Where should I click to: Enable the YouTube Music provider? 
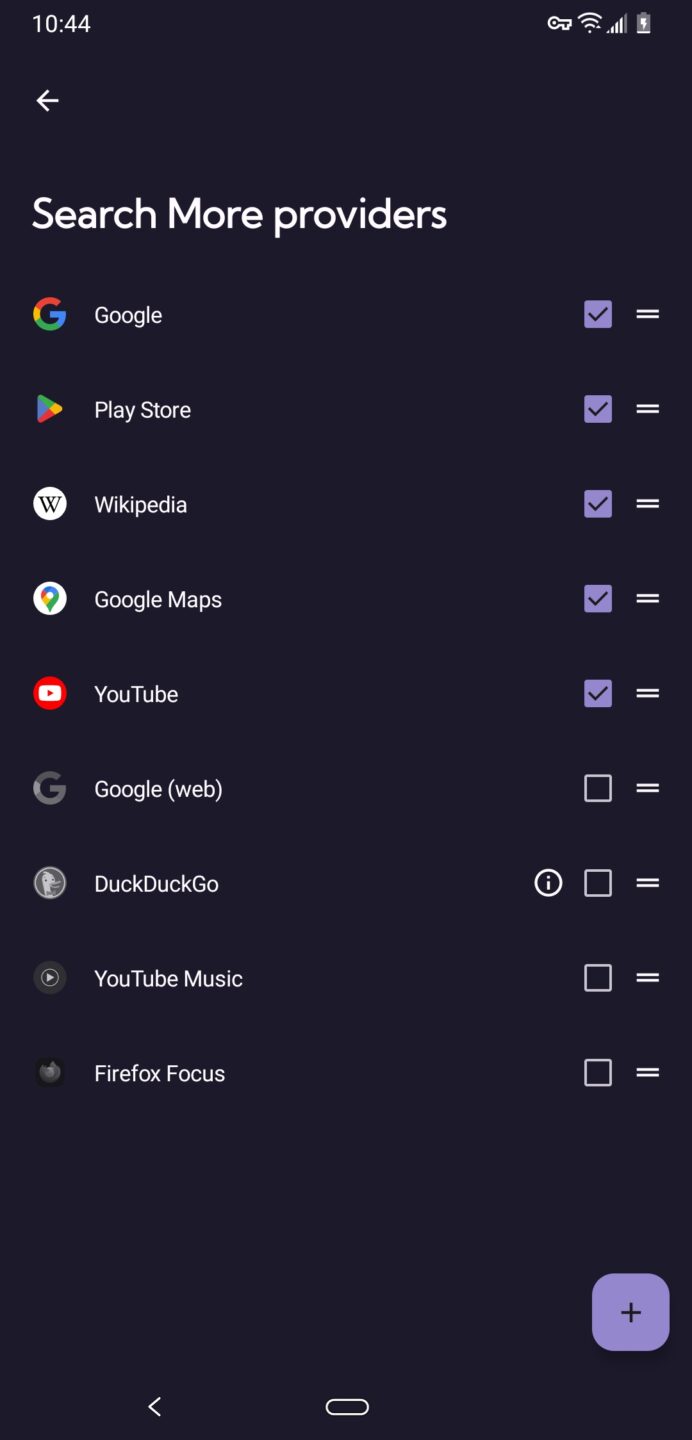(x=597, y=977)
